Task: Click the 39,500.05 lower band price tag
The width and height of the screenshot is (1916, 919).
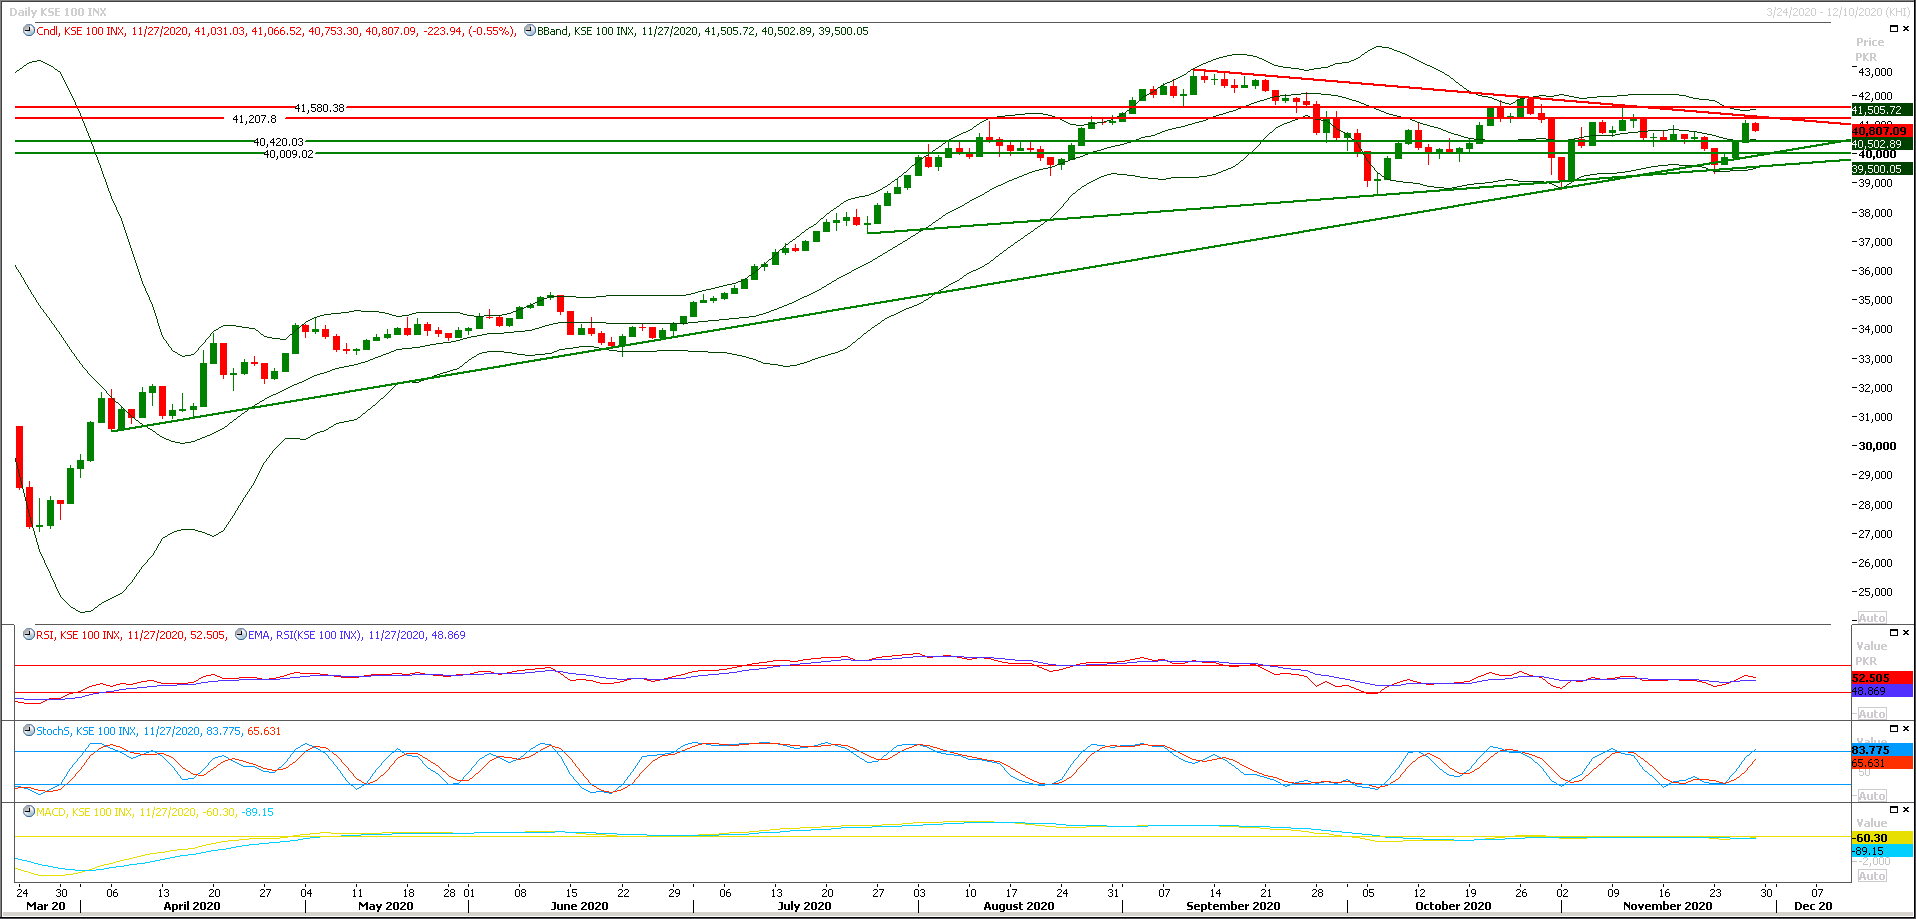Action: (1882, 169)
